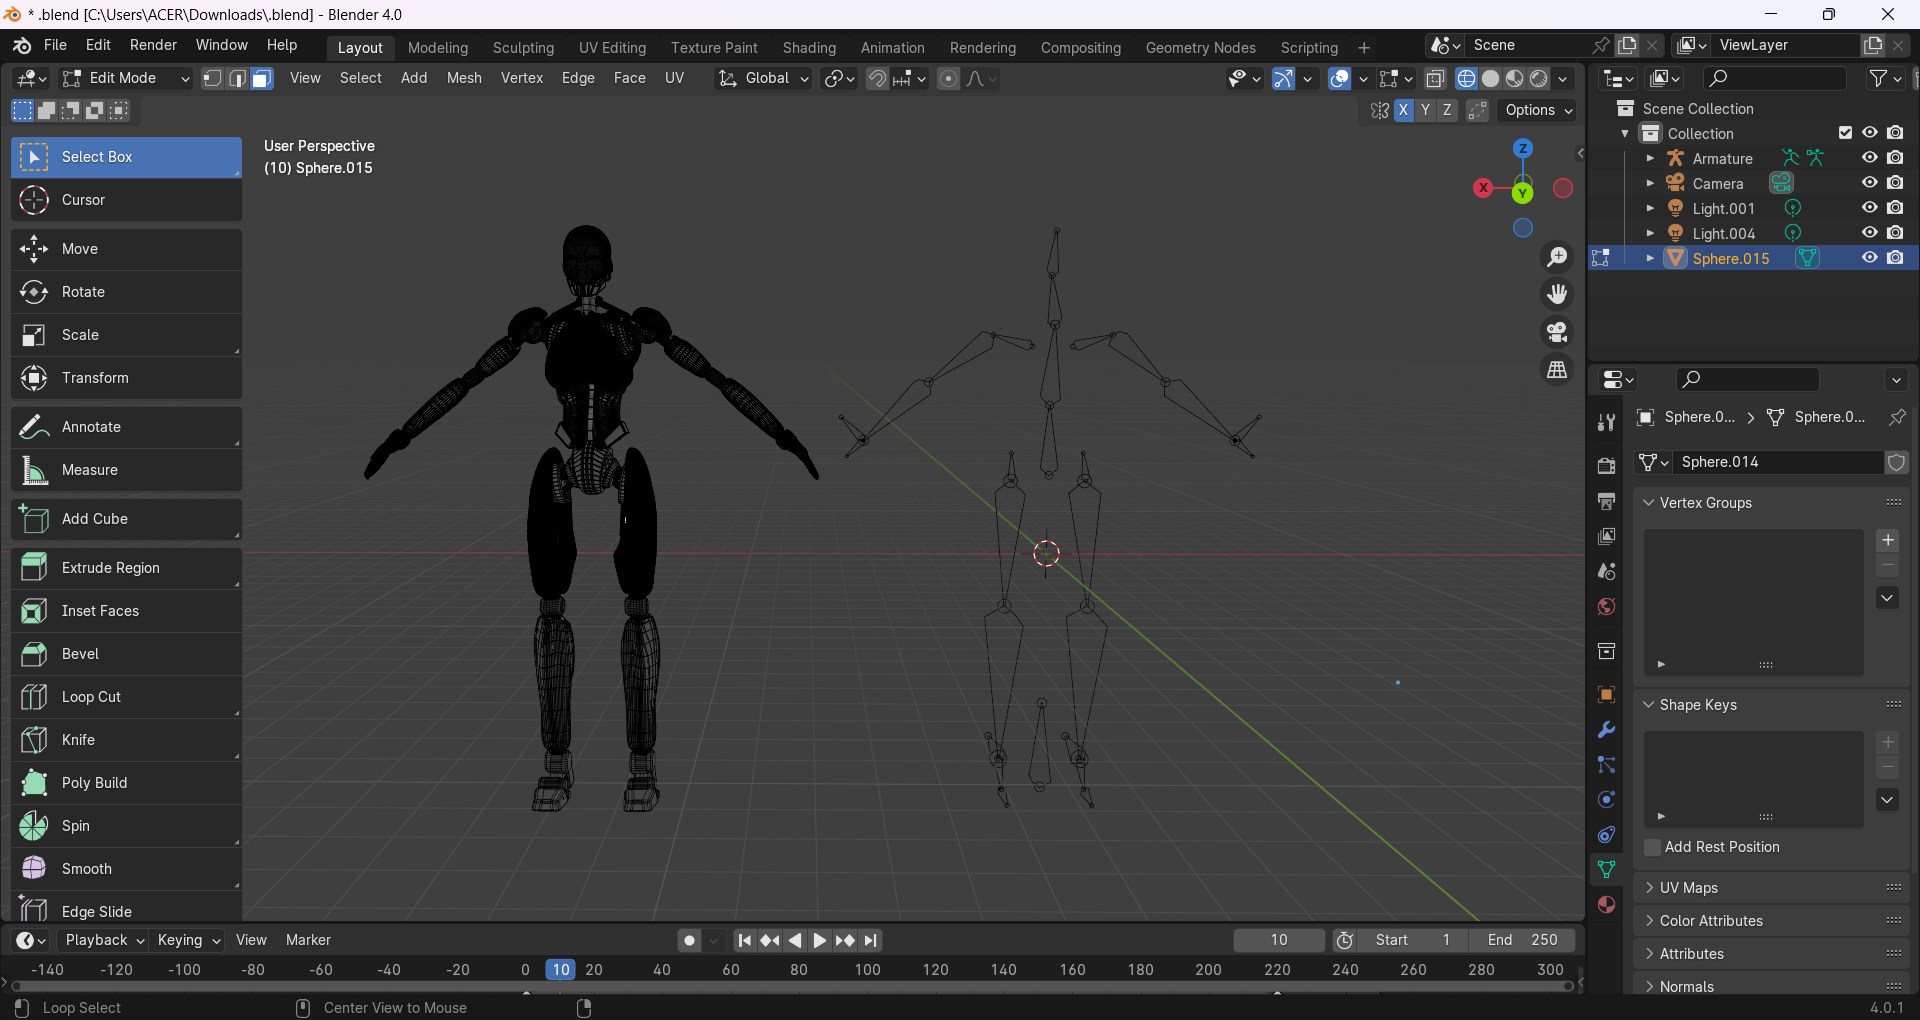Toggle Add Rest Position checkbox
The height and width of the screenshot is (1020, 1920).
click(1652, 848)
